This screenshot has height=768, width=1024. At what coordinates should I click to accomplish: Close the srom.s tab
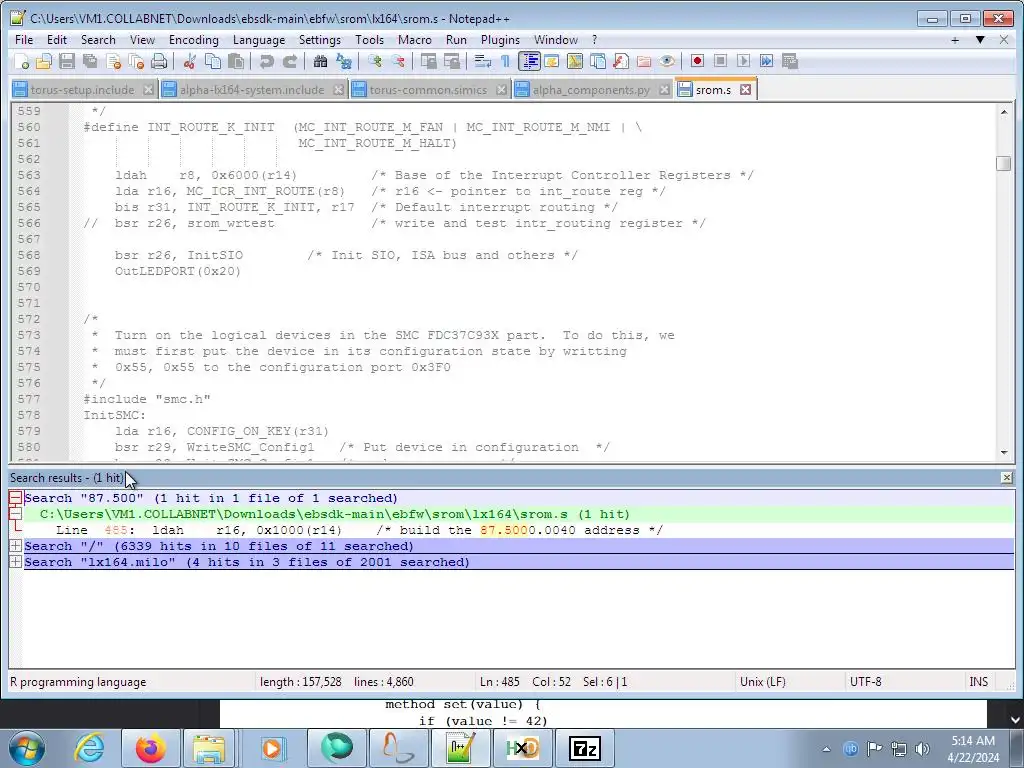coord(745,89)
